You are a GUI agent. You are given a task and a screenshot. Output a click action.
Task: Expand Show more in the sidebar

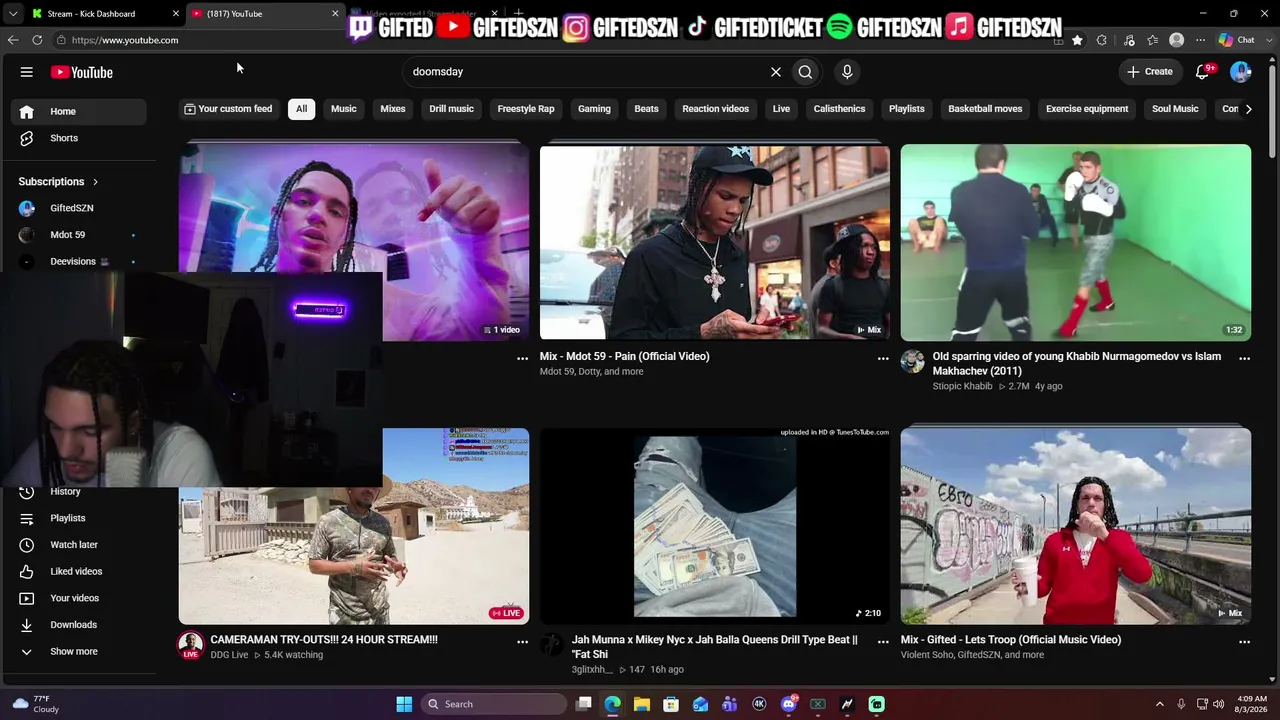tap(80, 651)
